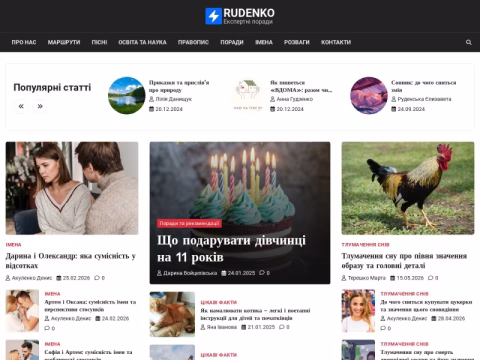Click ТЛУМАЧЕННЯ СНІВ category above rooster article
This screenshot has height=360, width=480.
pyautogui.click(x=365, y=245)
